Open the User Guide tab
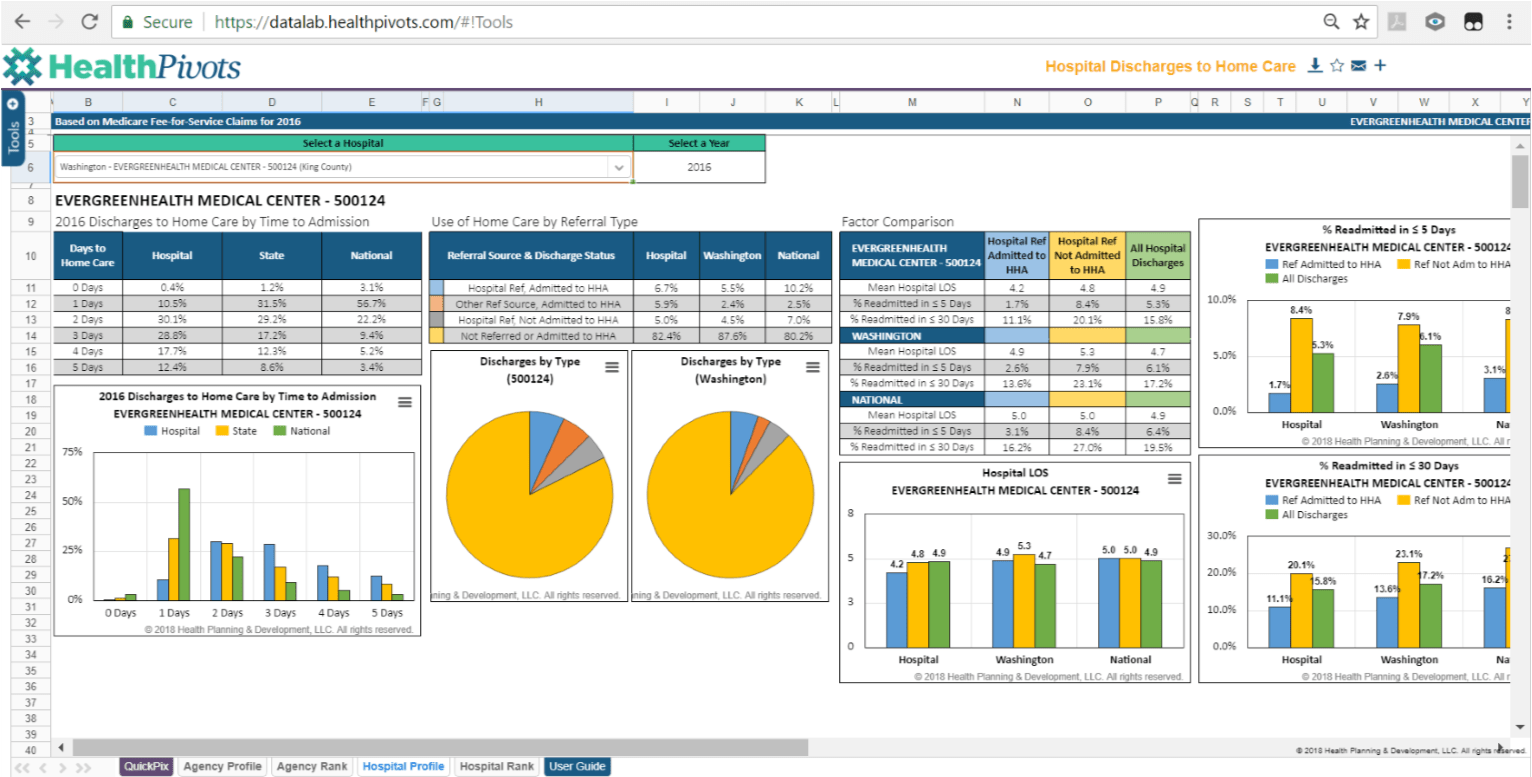The height and width of the screenshot is (777, 1532). 577,766
